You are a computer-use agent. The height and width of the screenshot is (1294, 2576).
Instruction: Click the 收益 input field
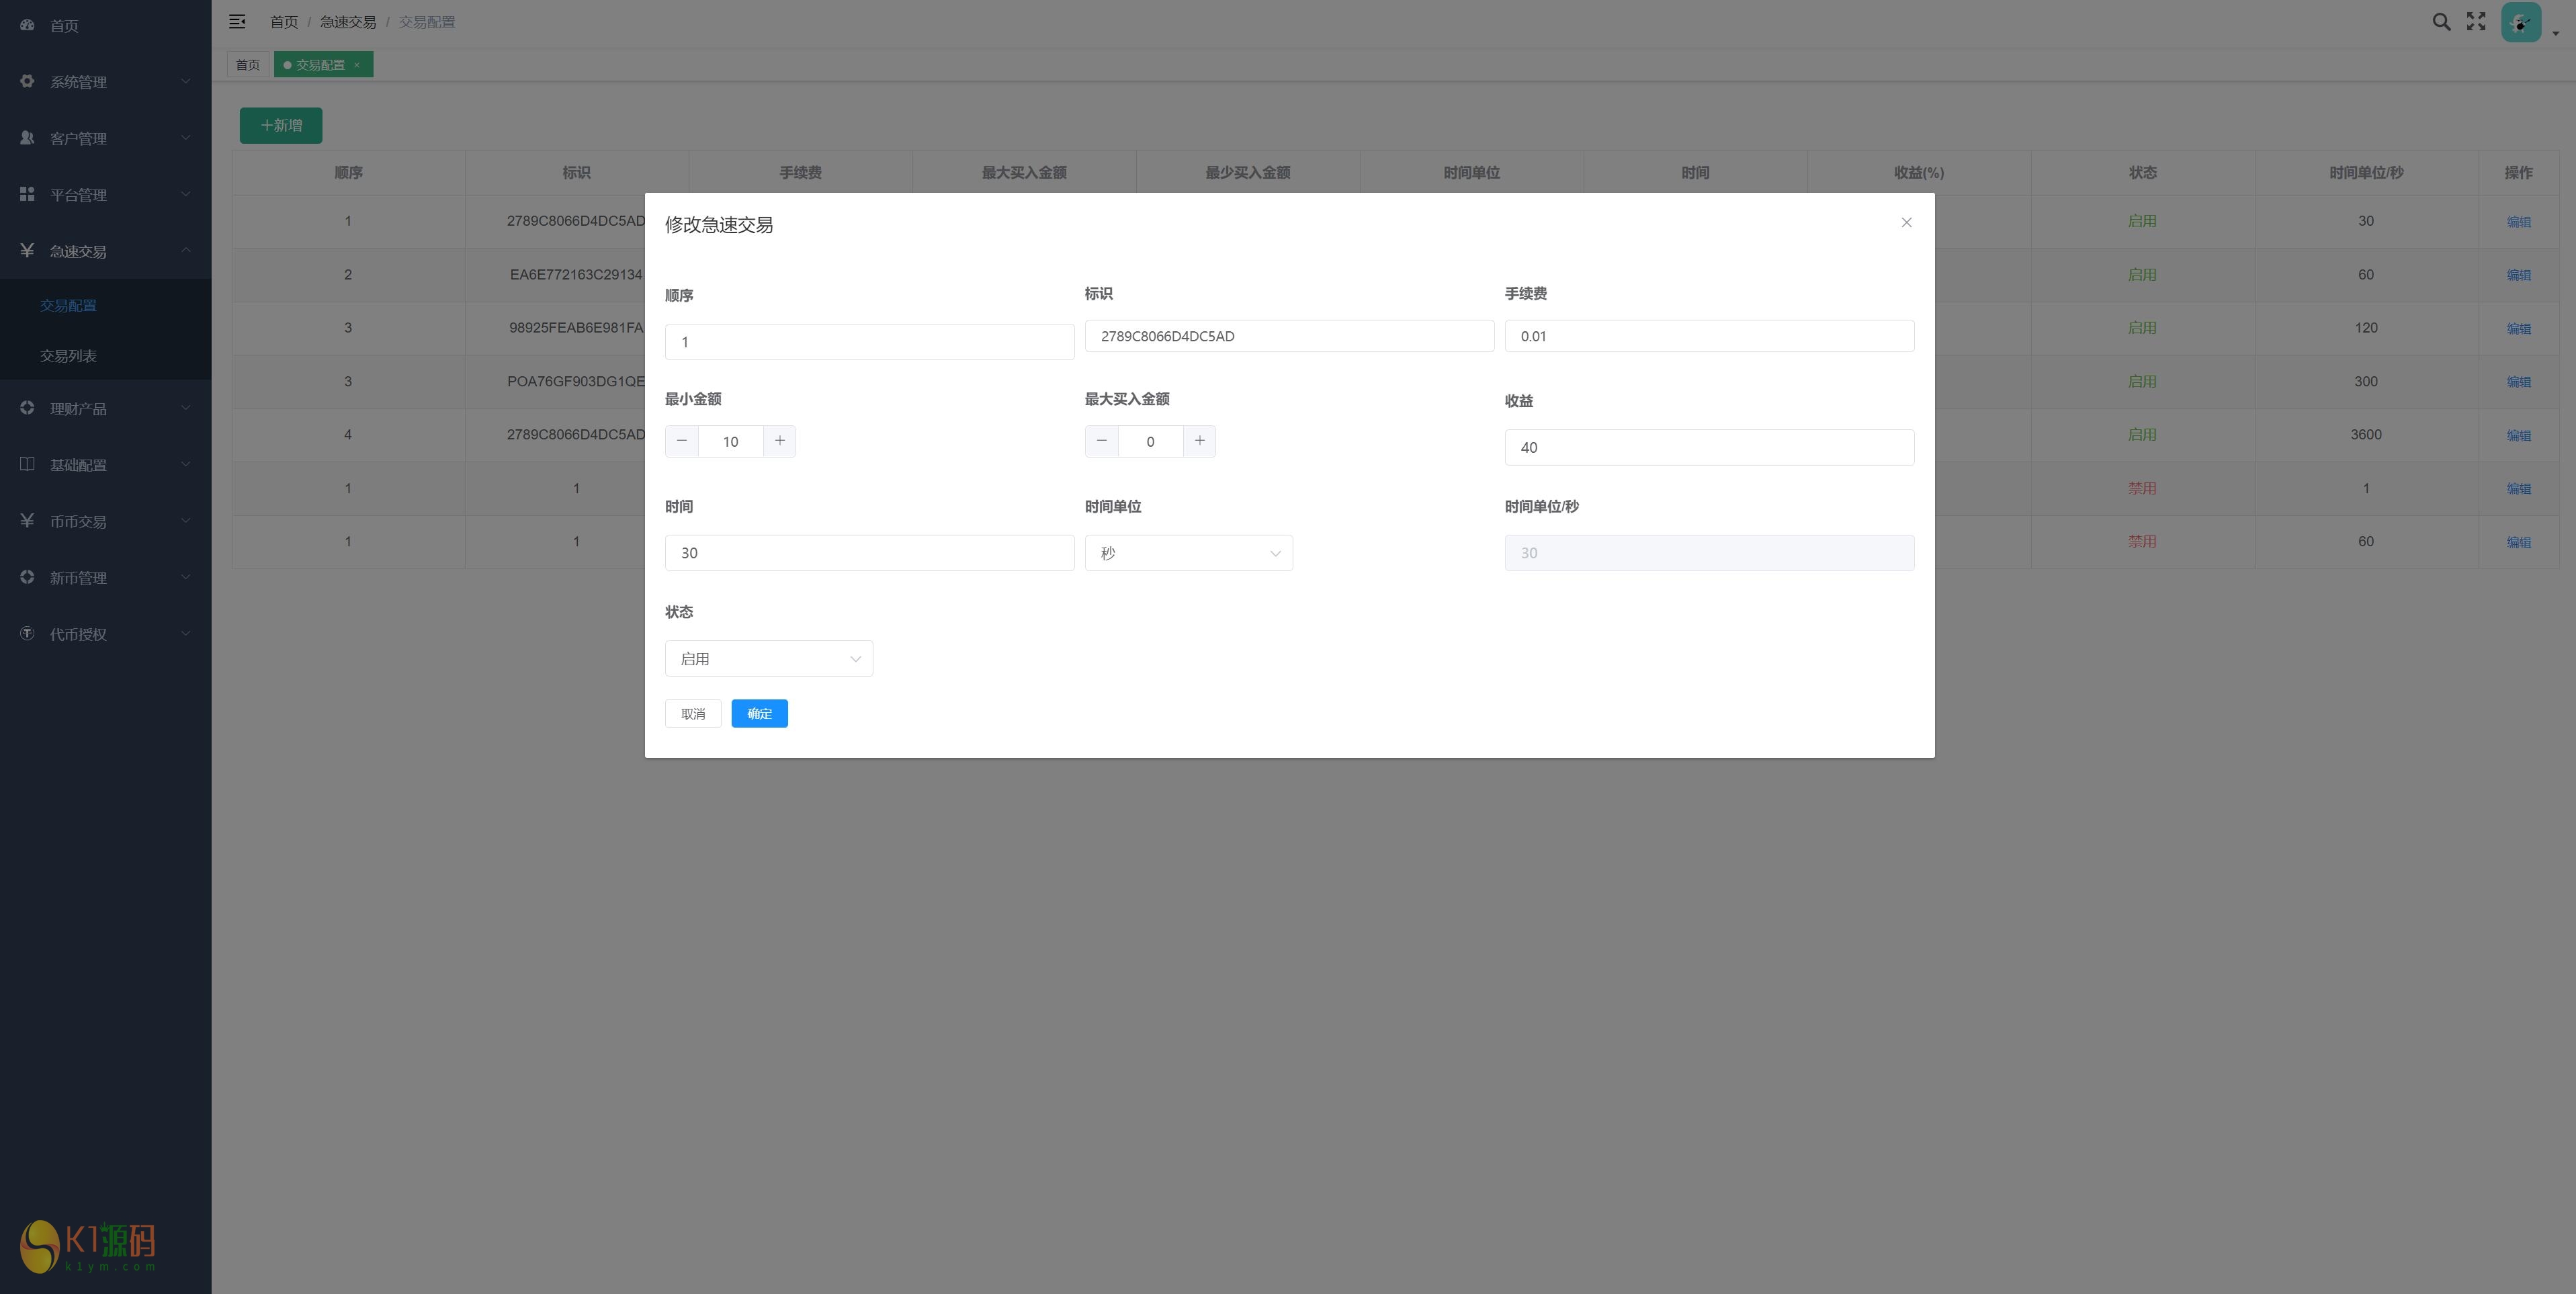(1708, 448)
